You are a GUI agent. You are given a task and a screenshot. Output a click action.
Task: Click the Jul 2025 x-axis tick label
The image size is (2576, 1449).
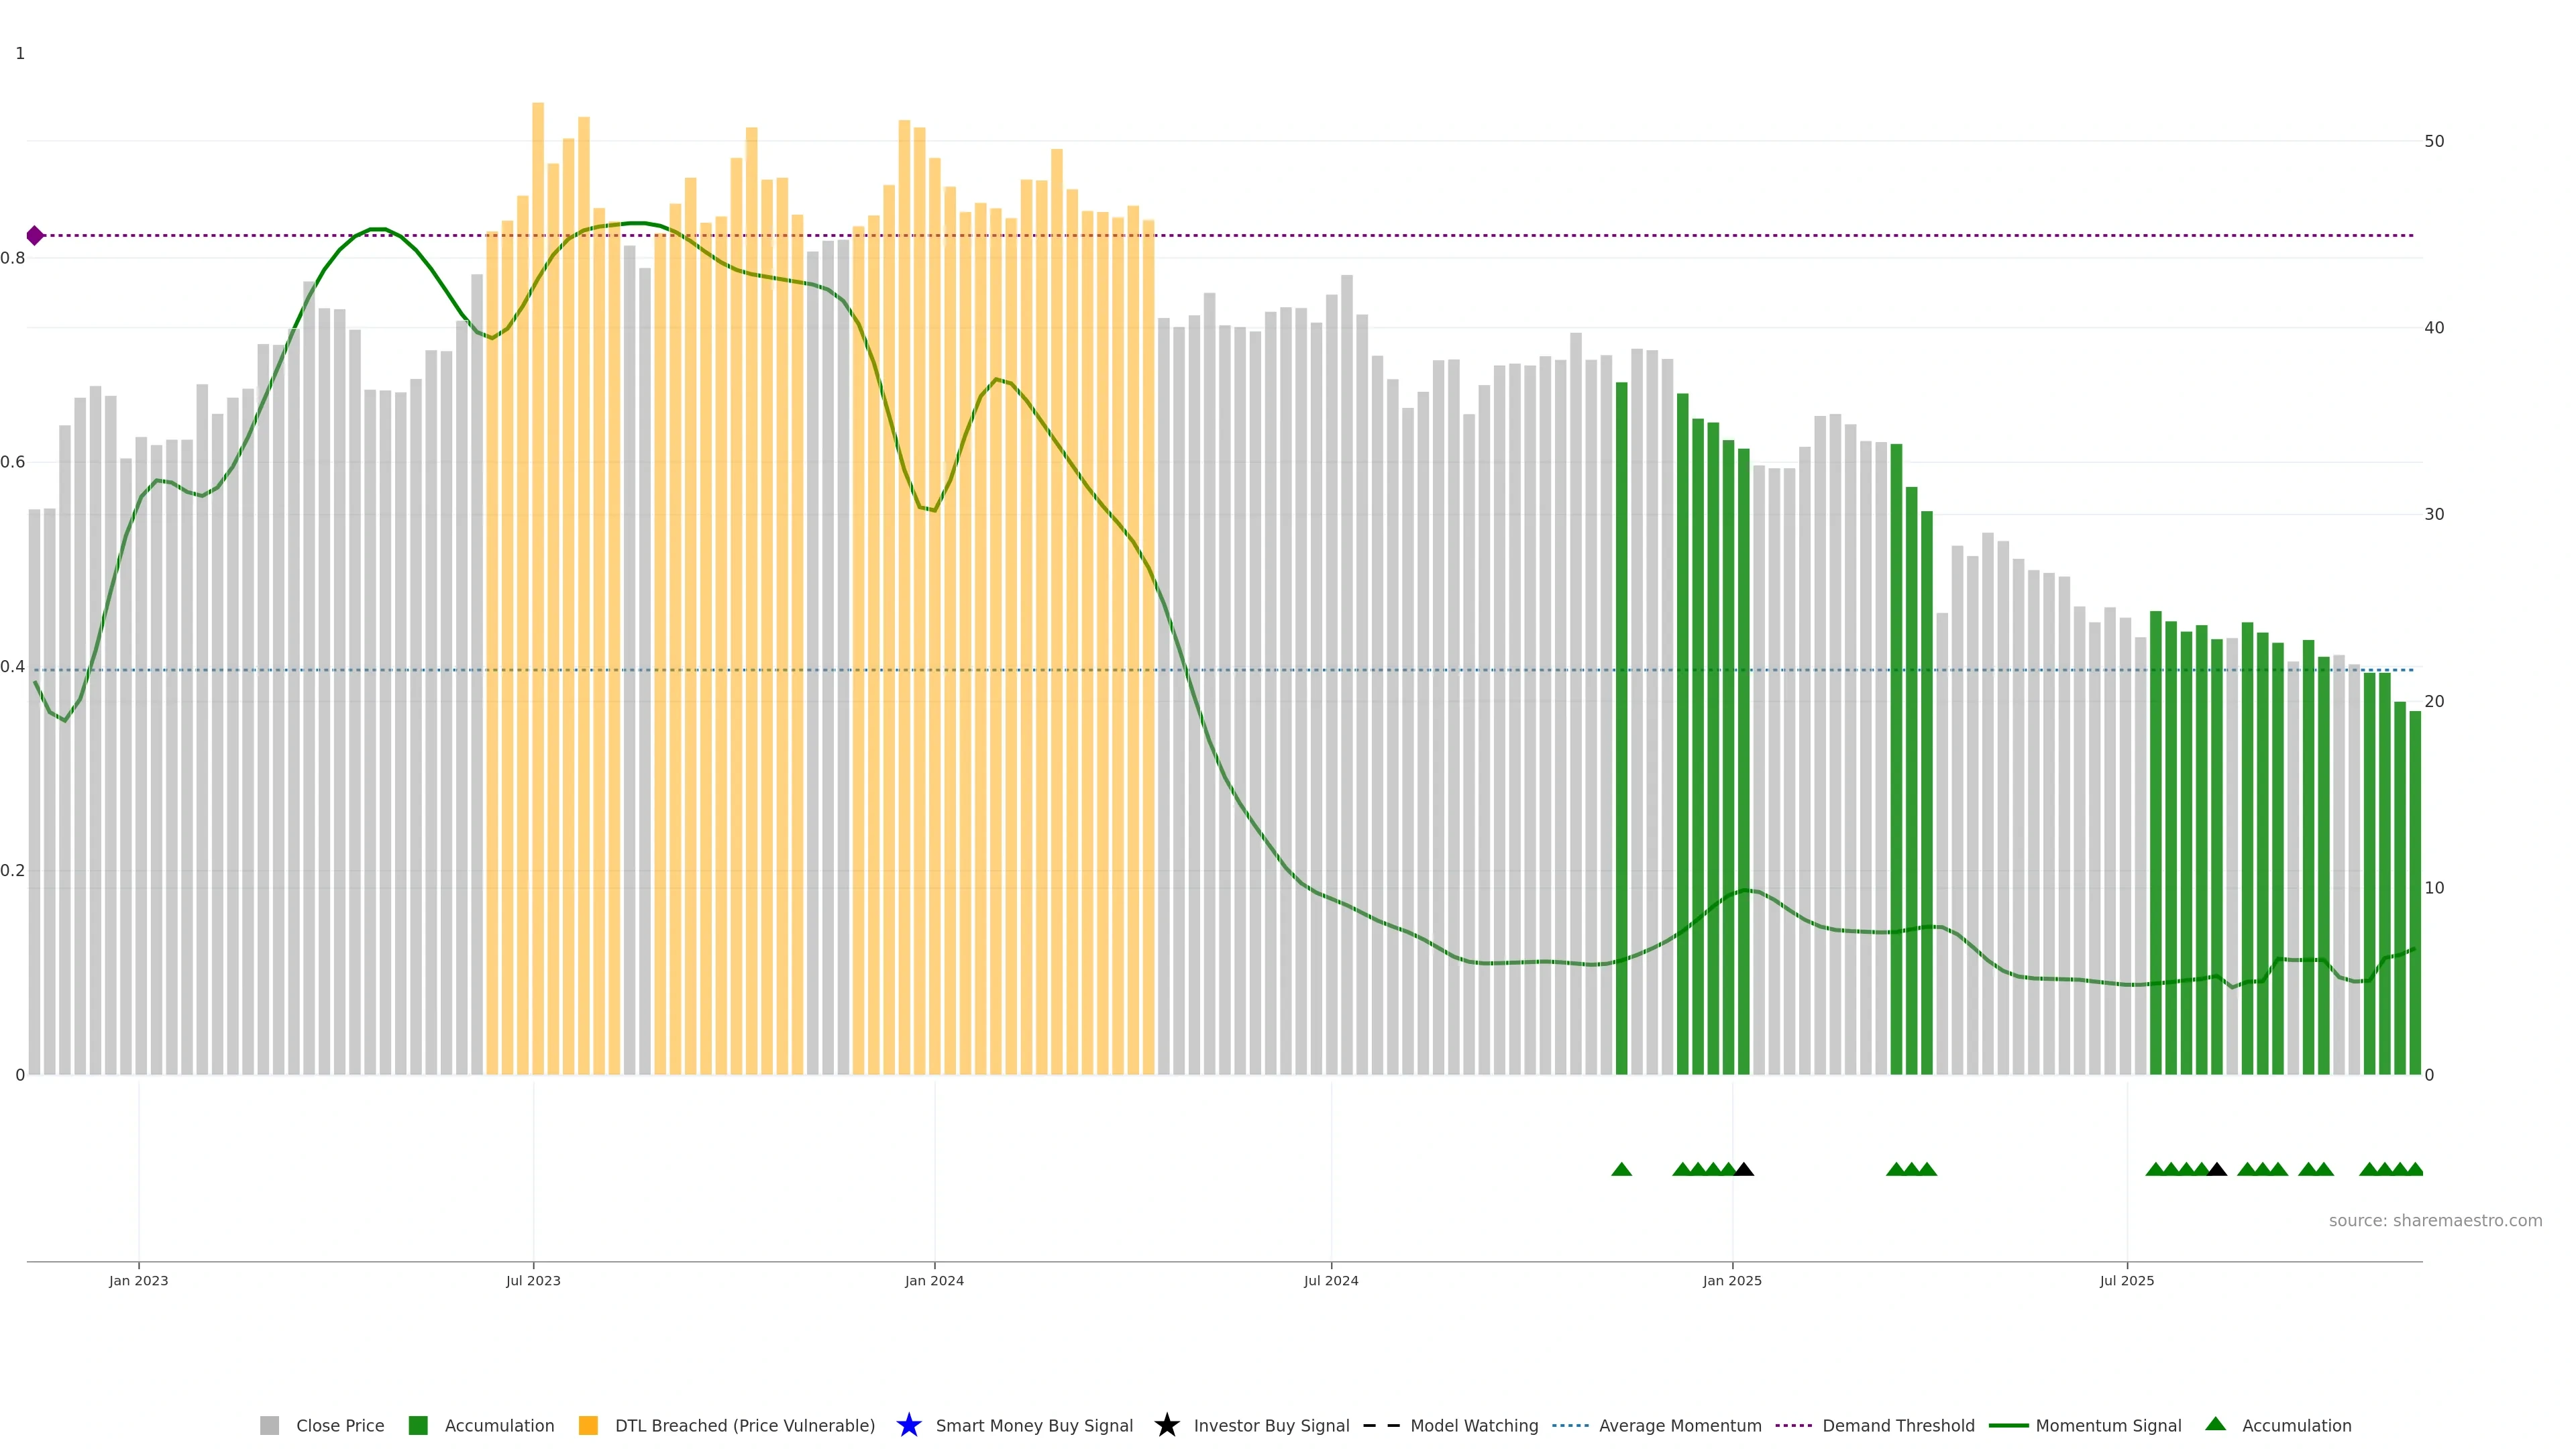[x=2126, y=1281]
